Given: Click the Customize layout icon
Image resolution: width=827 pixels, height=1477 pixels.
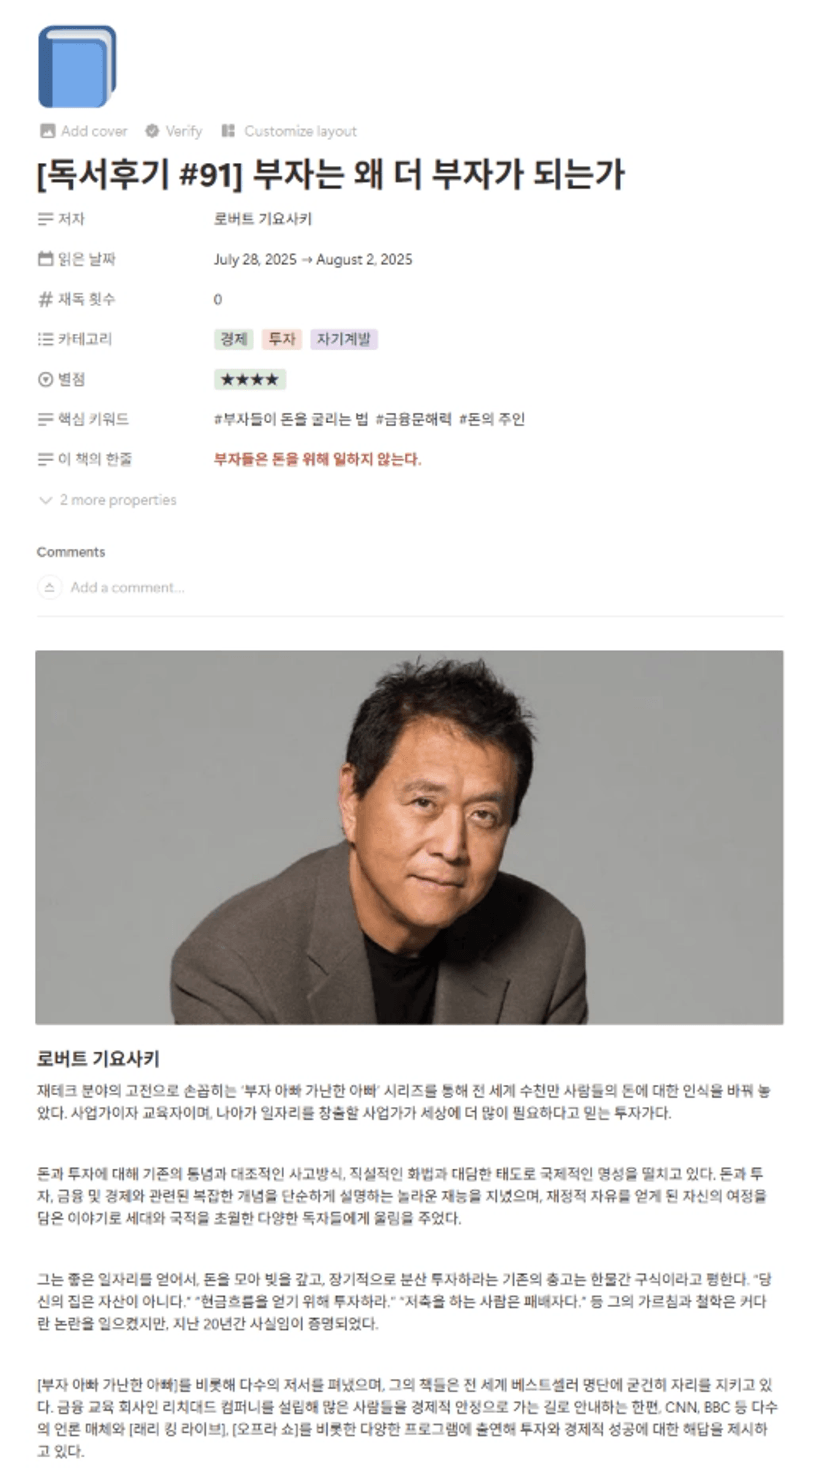Looking at the screenshot, I should coord(228,131).
